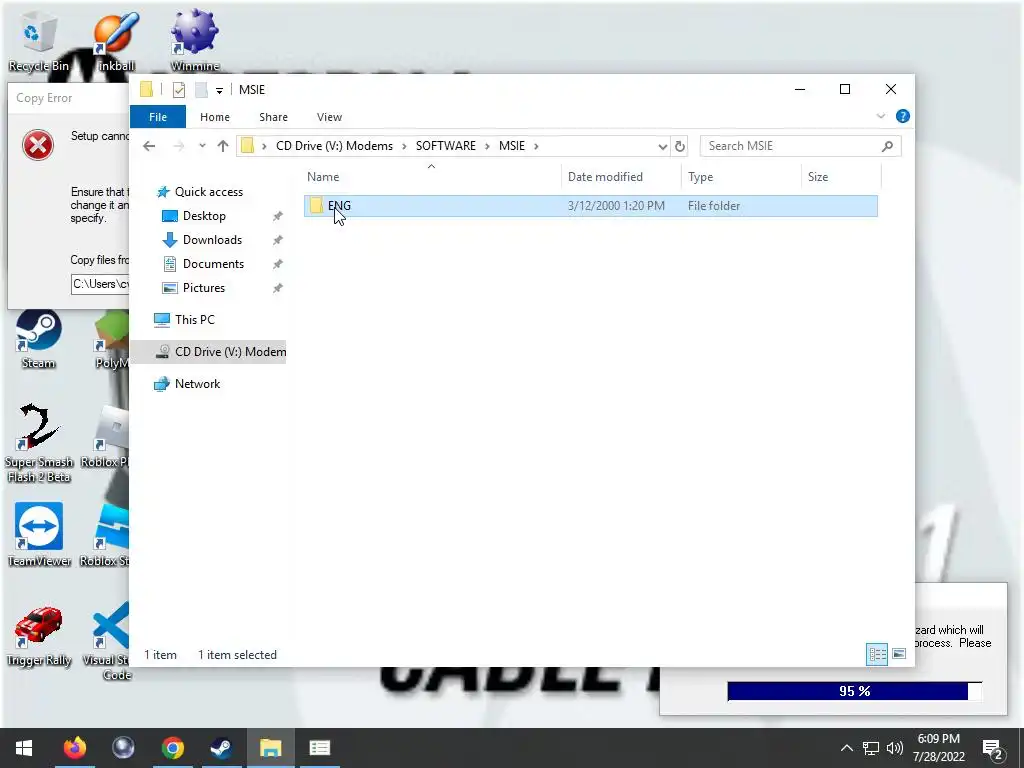Refresh the MSIE folder view
Screen dimensions: 1024x768
click(680, 146)
